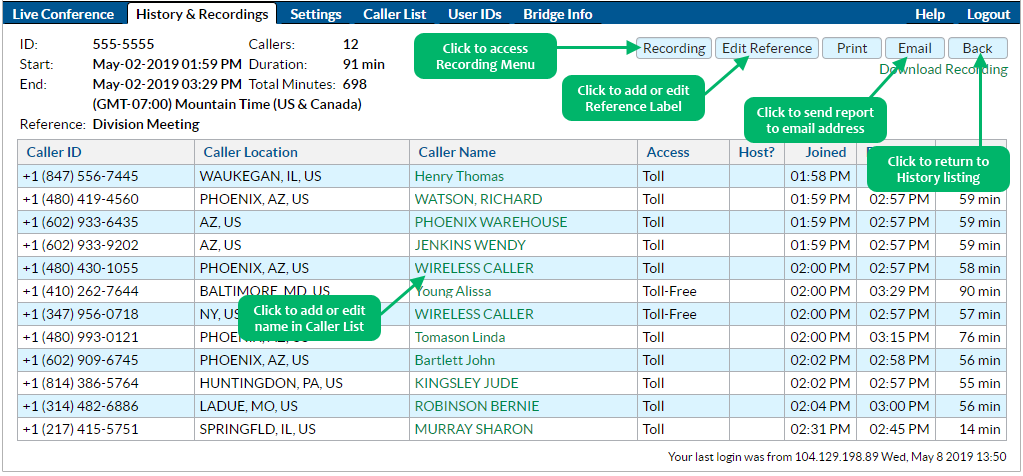Return to history with Back button
Screen dimensions: 1023x476
pos(977,48)
